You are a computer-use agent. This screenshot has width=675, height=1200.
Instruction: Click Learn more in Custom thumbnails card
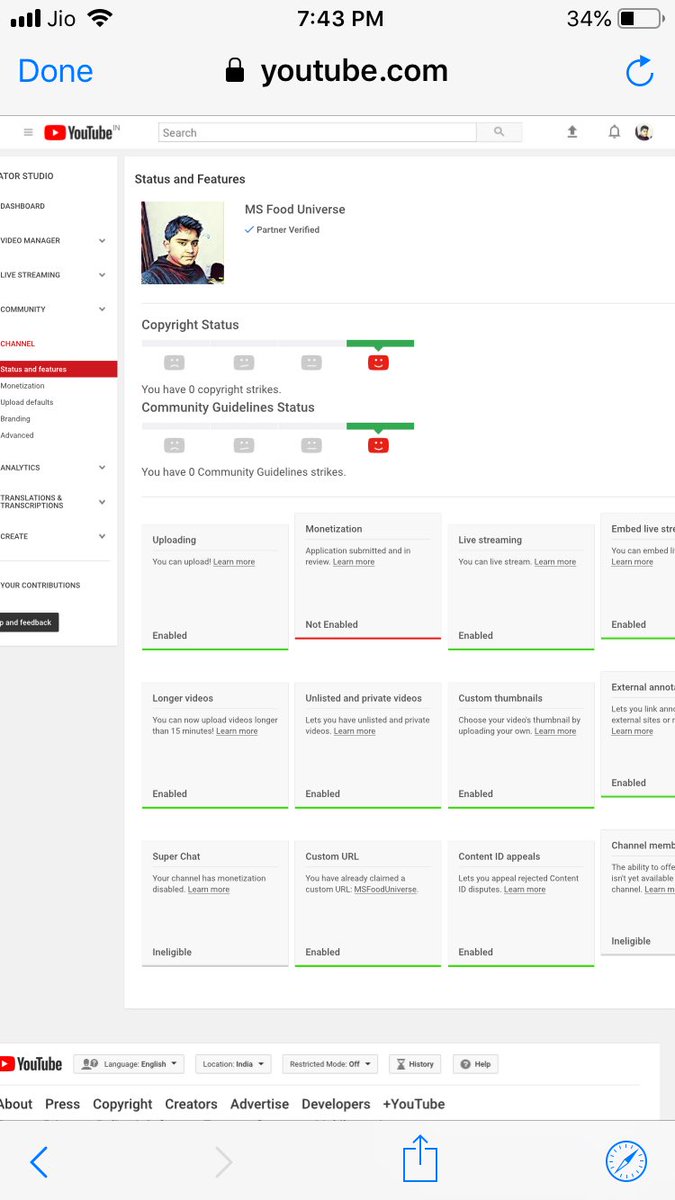point(555,731)
